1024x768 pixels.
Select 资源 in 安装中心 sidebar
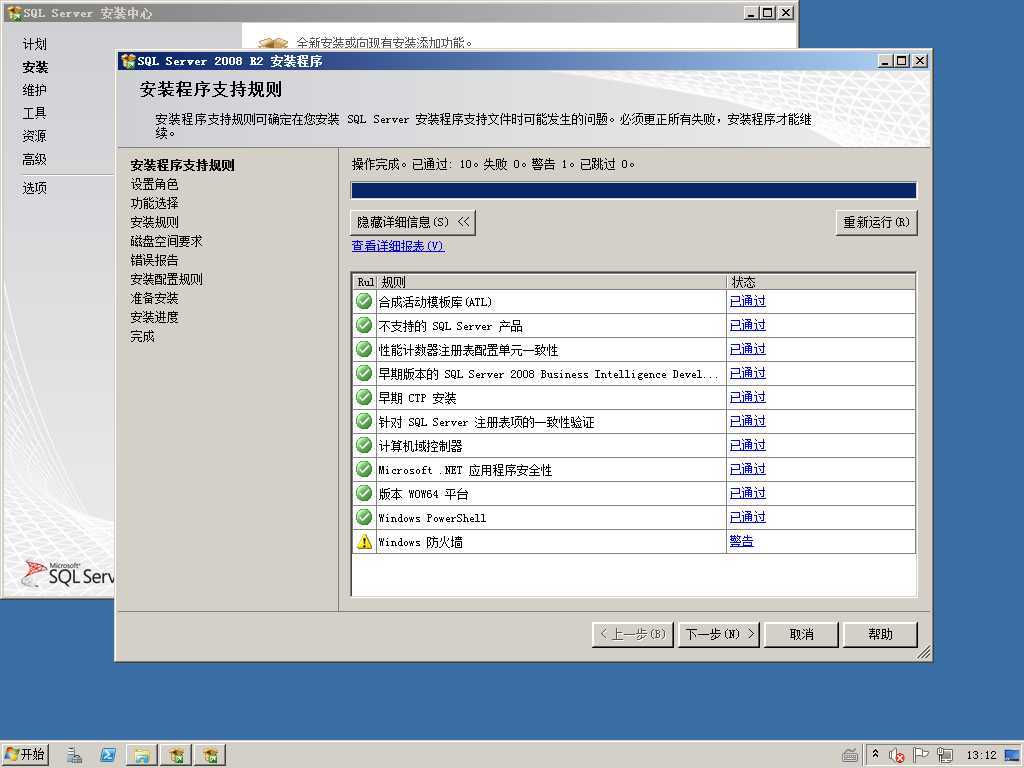click(x=35, y=136)
